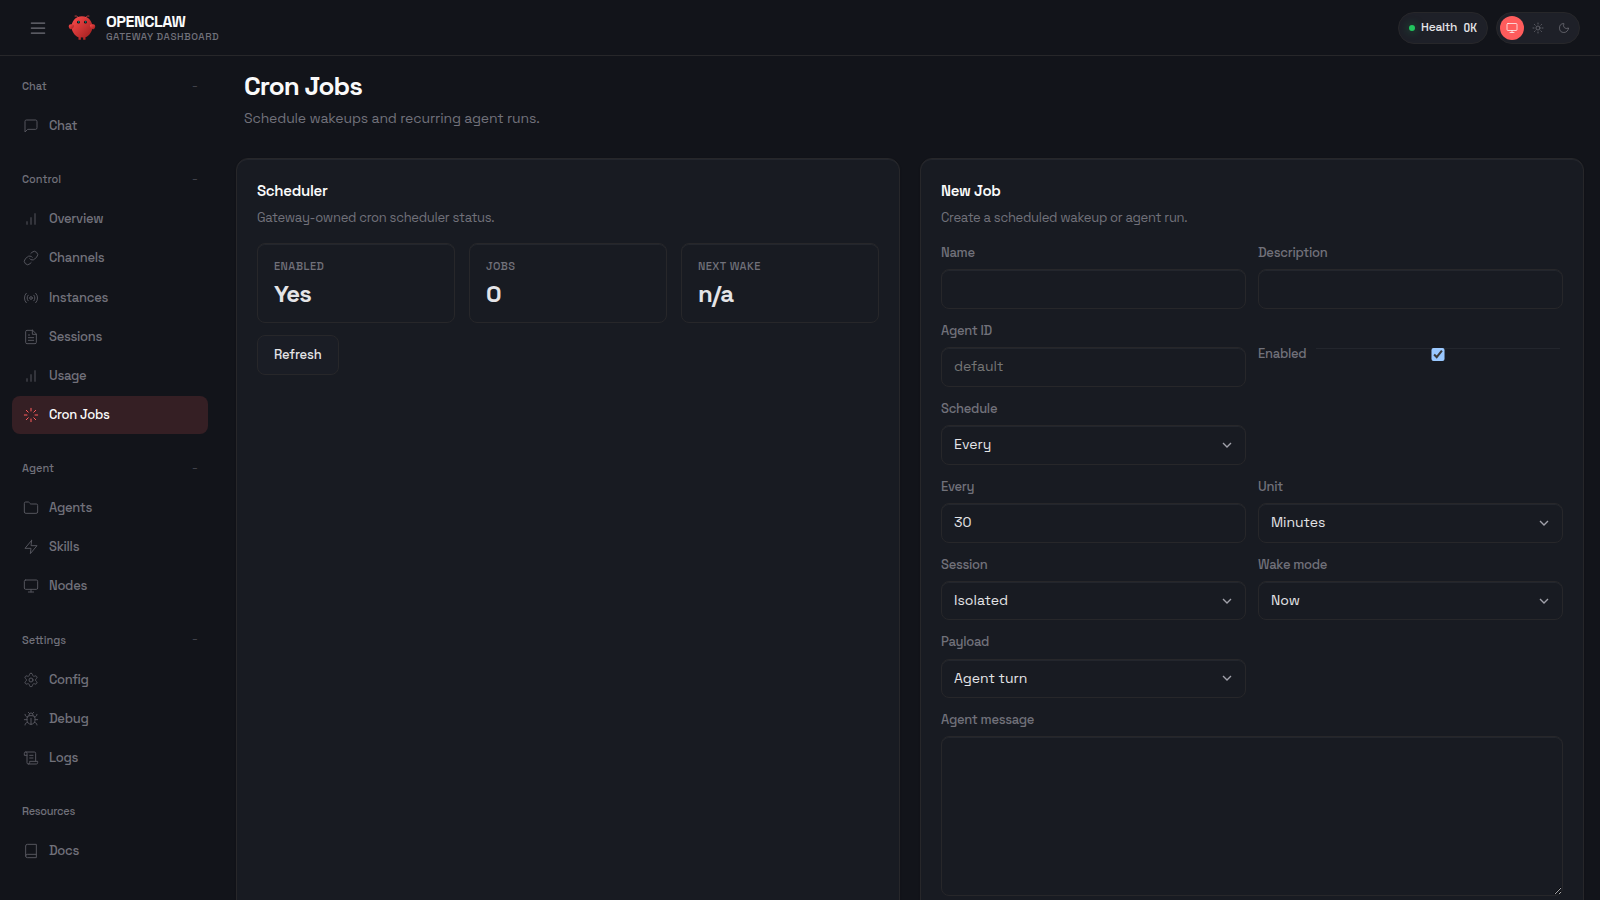
Task: Open the Schedule dropdown showing Every
Action: [1092, 444]
